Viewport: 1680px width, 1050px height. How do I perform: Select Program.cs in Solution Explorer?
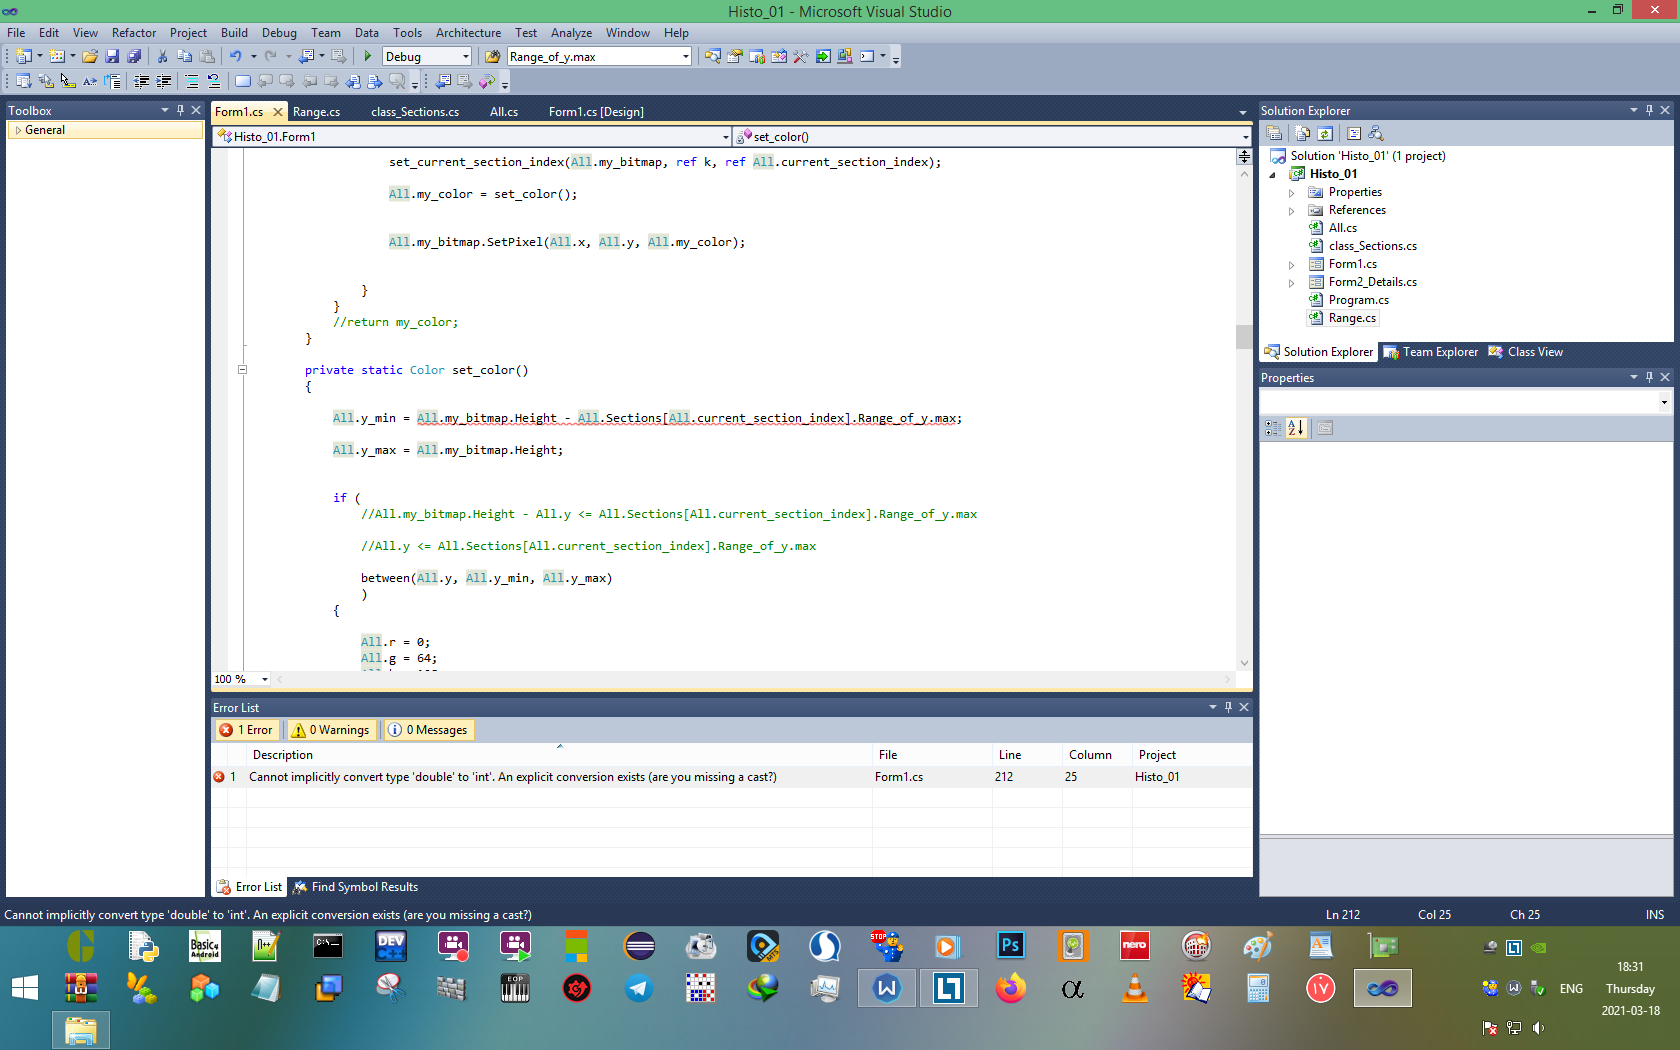(x=1358, y=300)
